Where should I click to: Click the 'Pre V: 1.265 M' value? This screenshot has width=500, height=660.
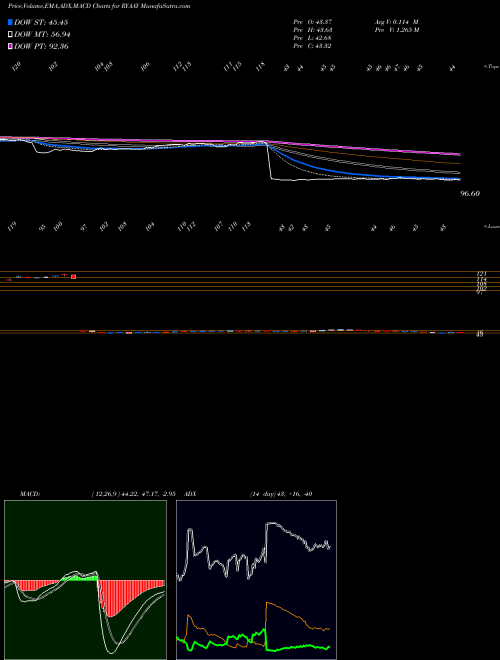(396, 30)
